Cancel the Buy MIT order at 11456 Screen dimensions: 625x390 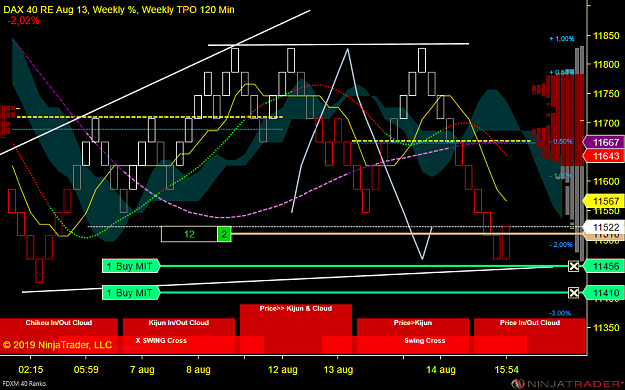tap(573, 266)
